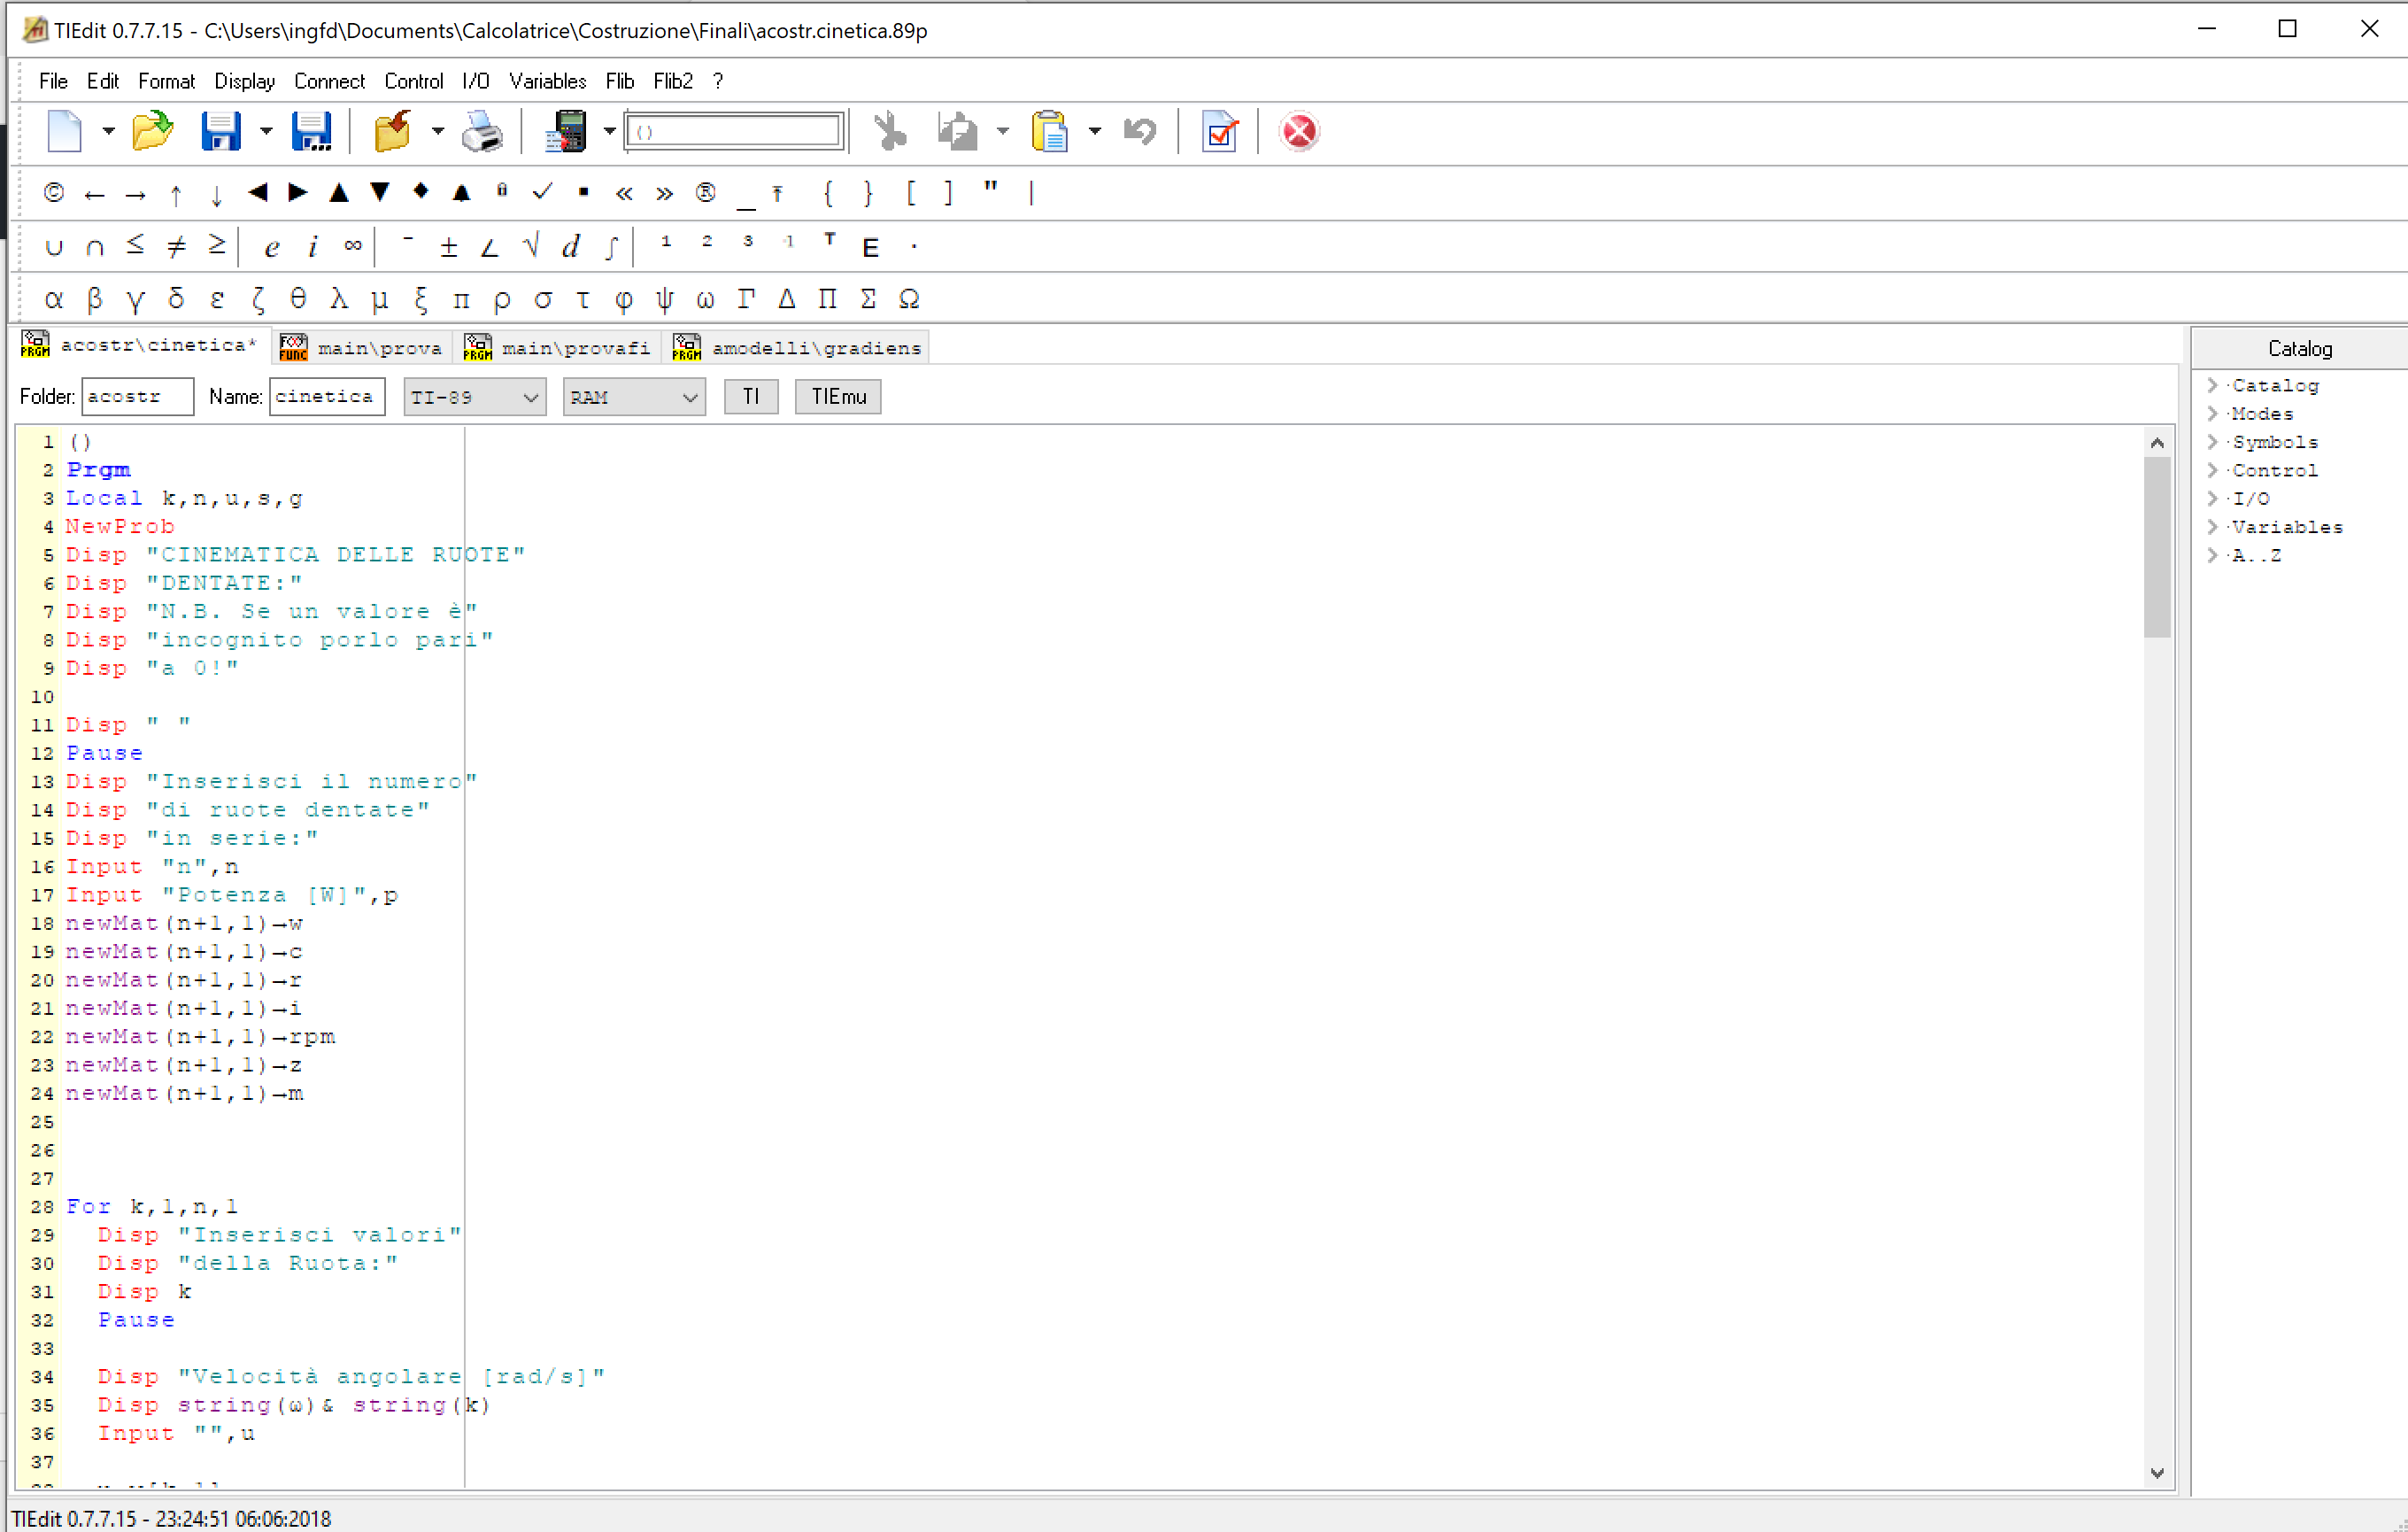Viewport: 2408px width, 1532px height.
Task: Insert the not-equal ≠ symbol
Action: click(x=176, y=246)
